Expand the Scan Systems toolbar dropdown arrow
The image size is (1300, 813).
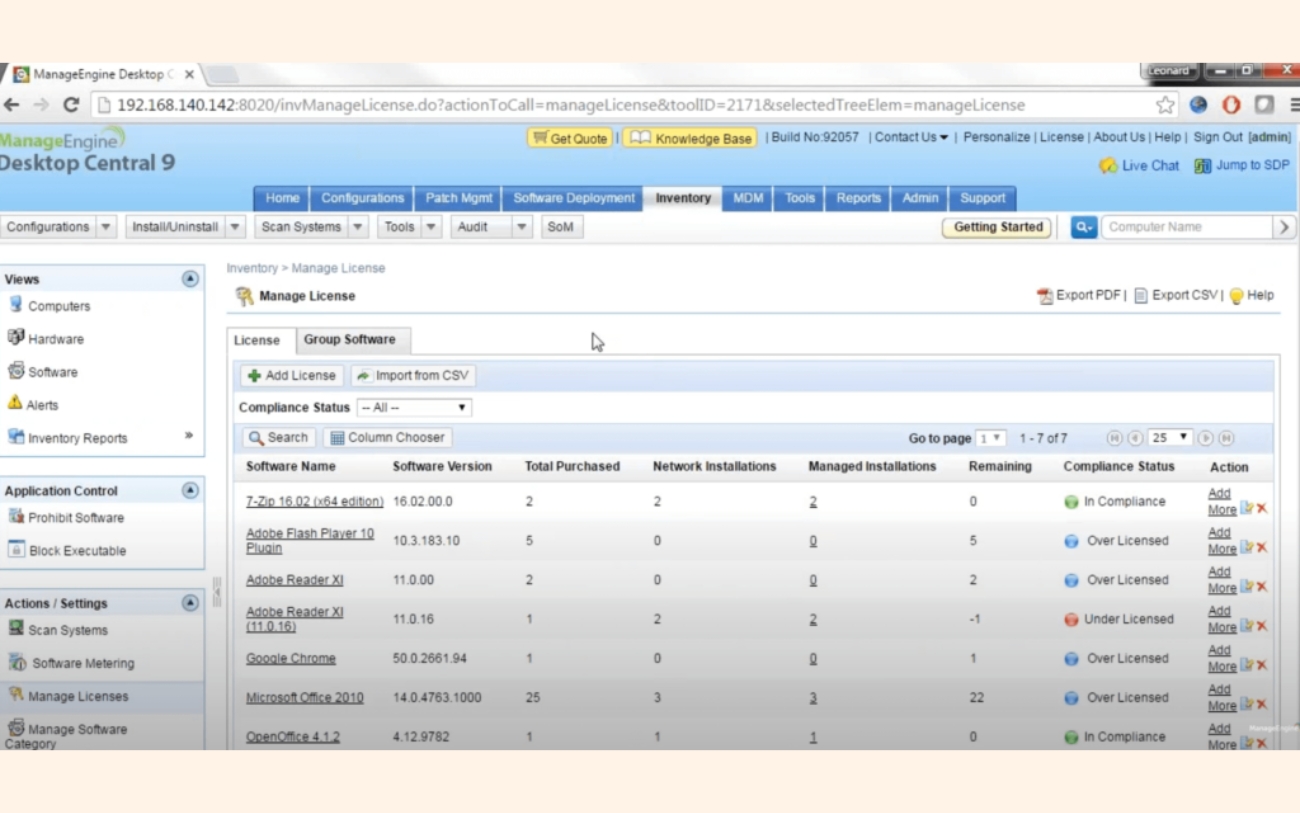coord(359,227)
